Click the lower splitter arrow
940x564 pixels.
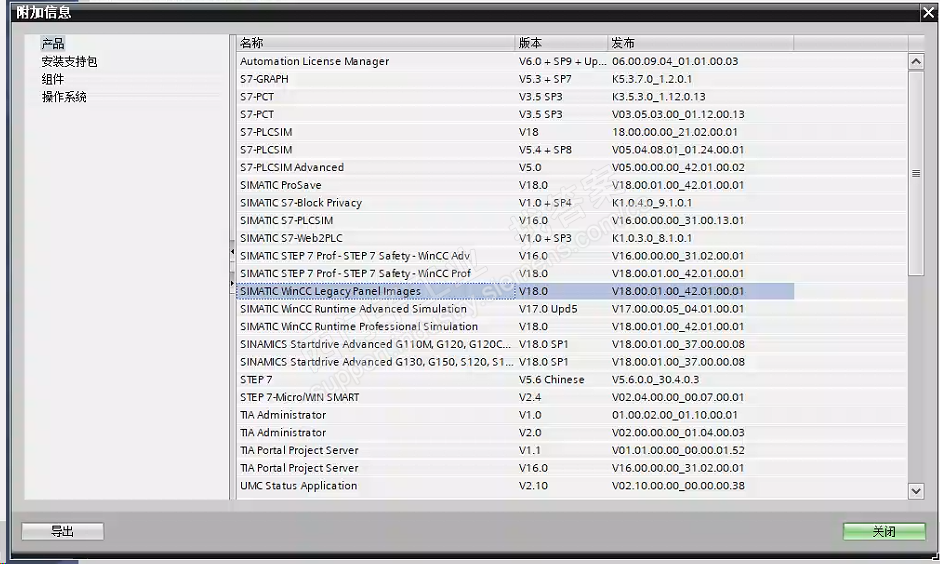(x=232, y=283)
